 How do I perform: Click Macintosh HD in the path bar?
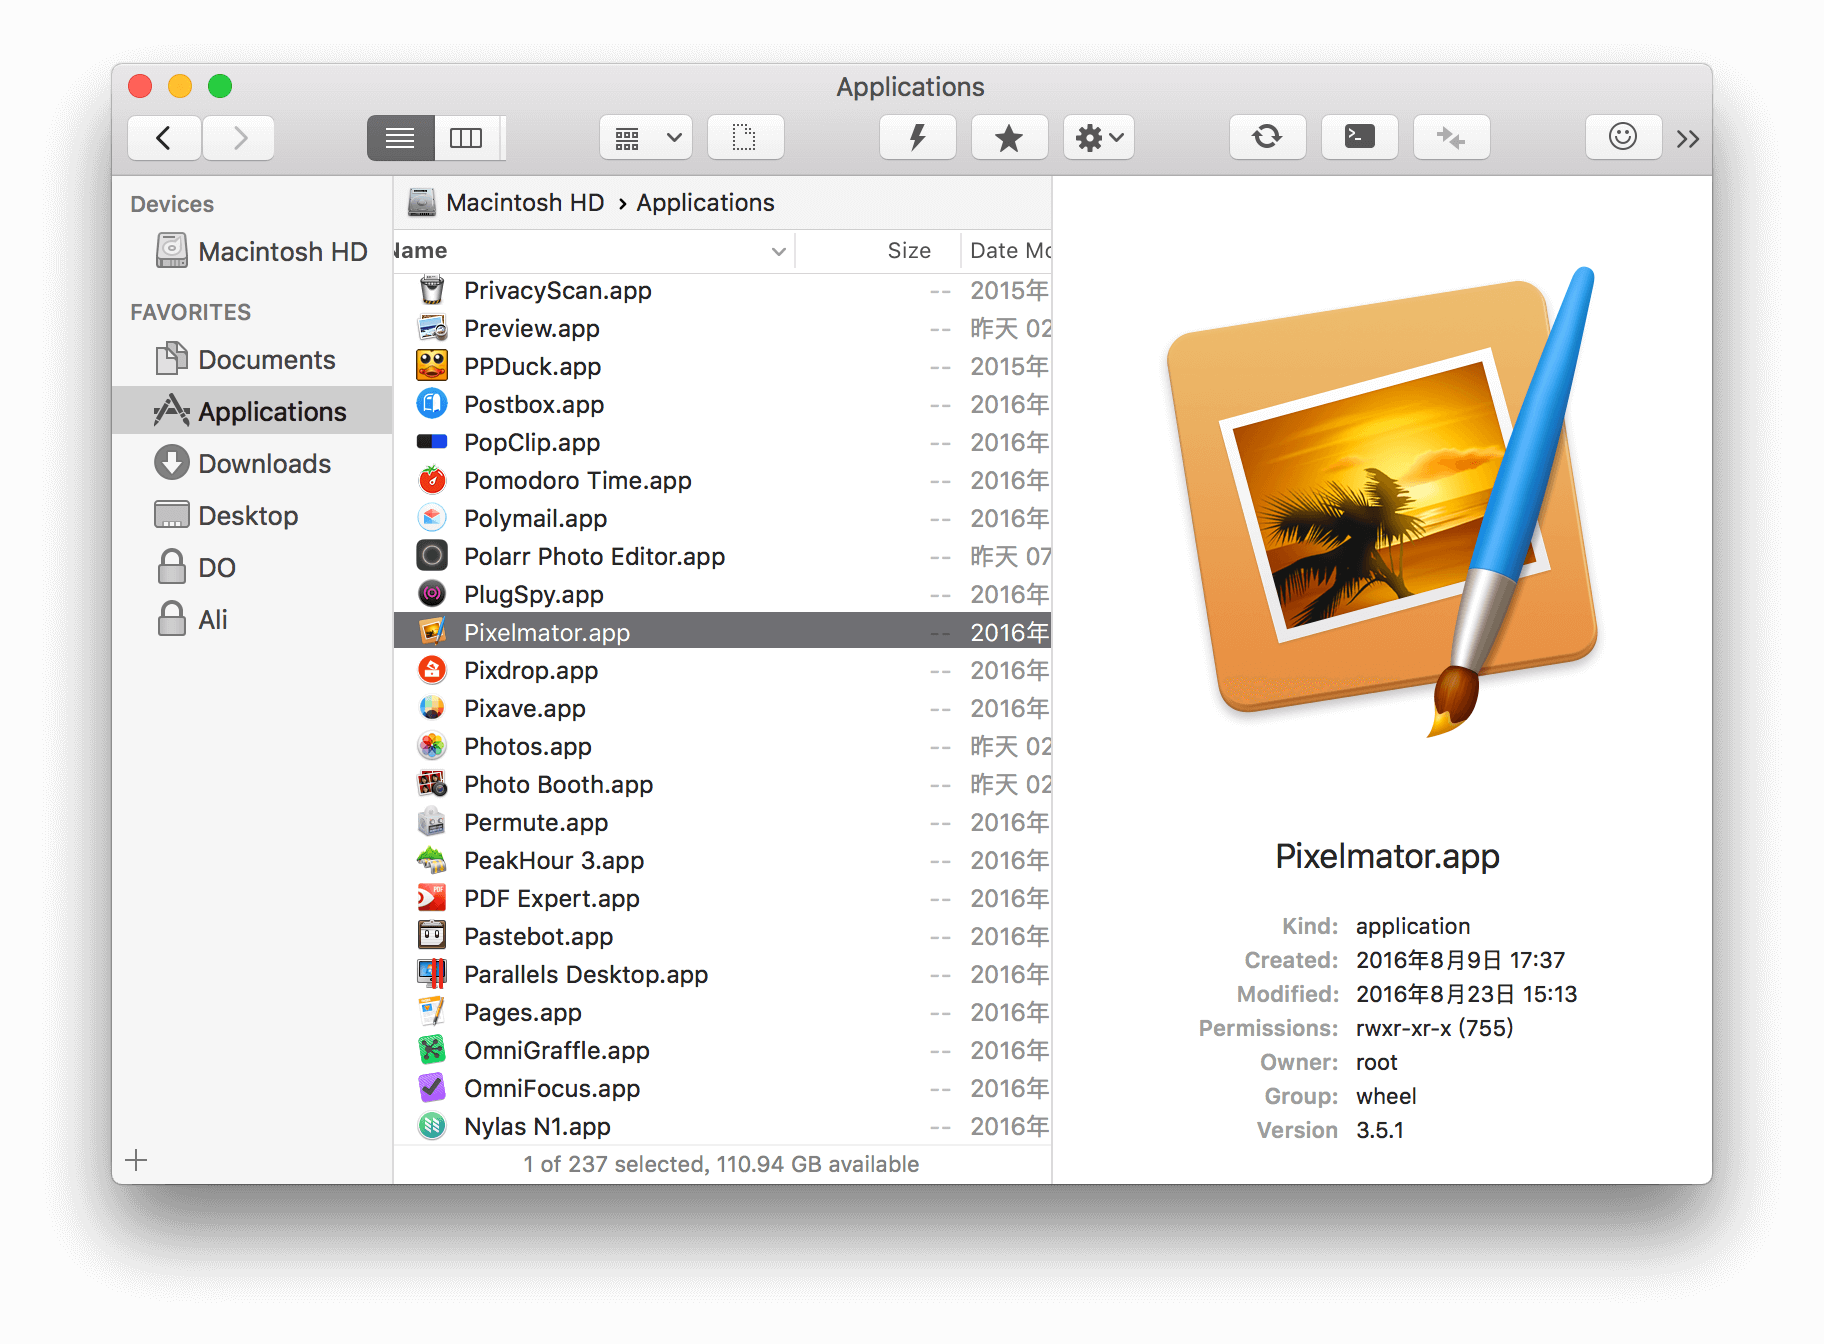coord(524,203)
